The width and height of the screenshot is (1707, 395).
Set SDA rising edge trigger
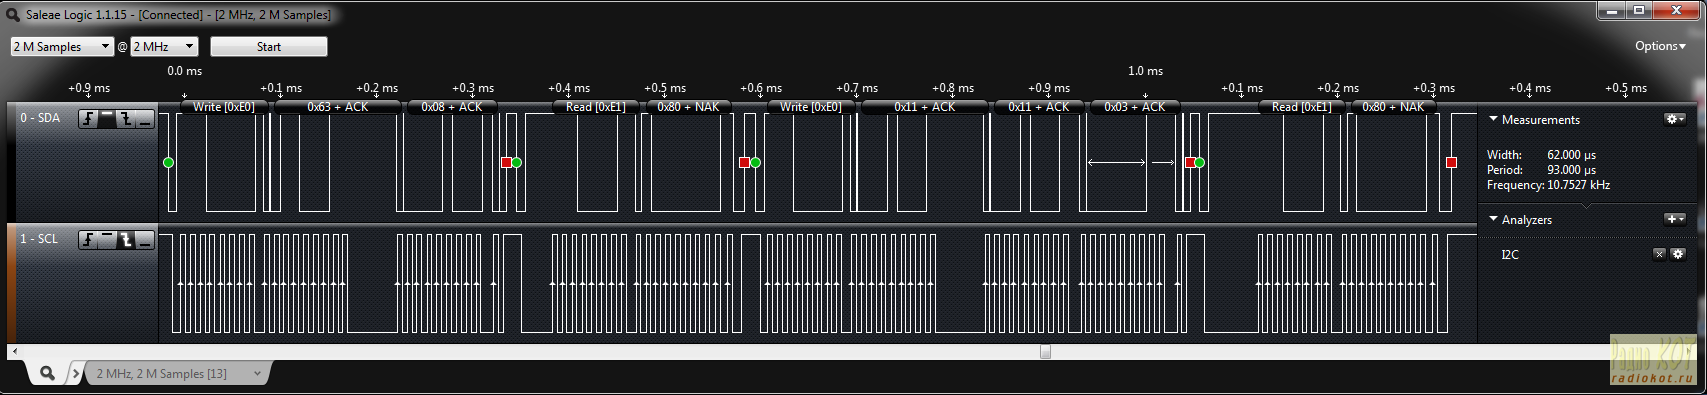(89, 120)
